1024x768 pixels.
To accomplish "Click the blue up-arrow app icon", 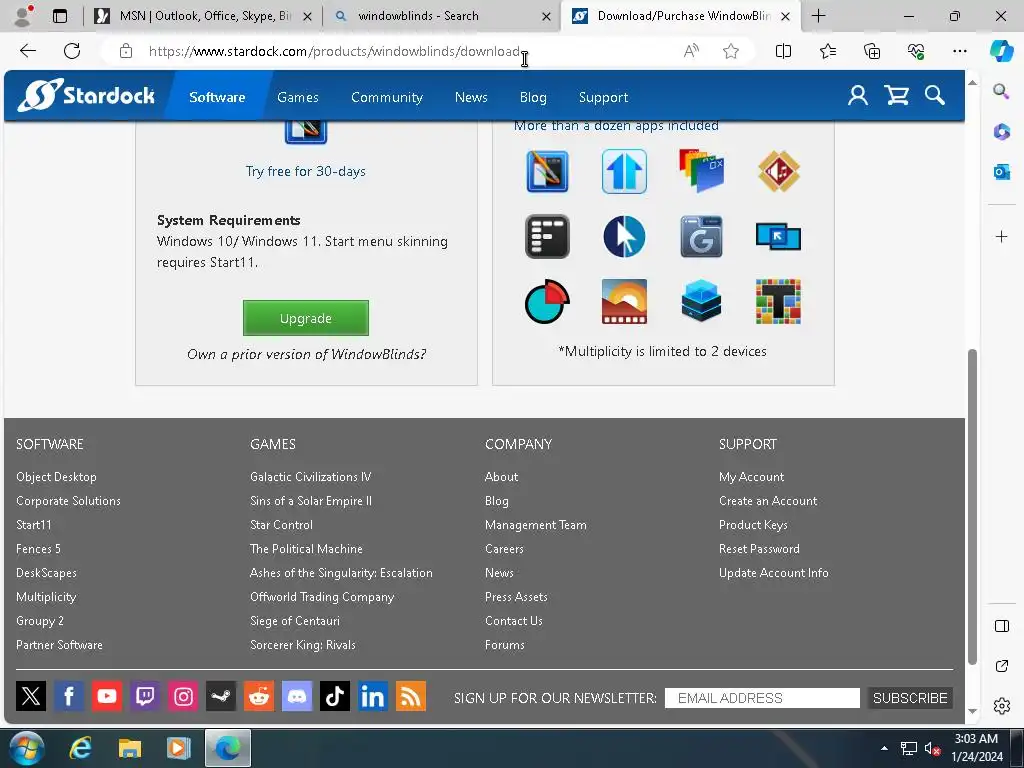I will click(x=624, y=171).
